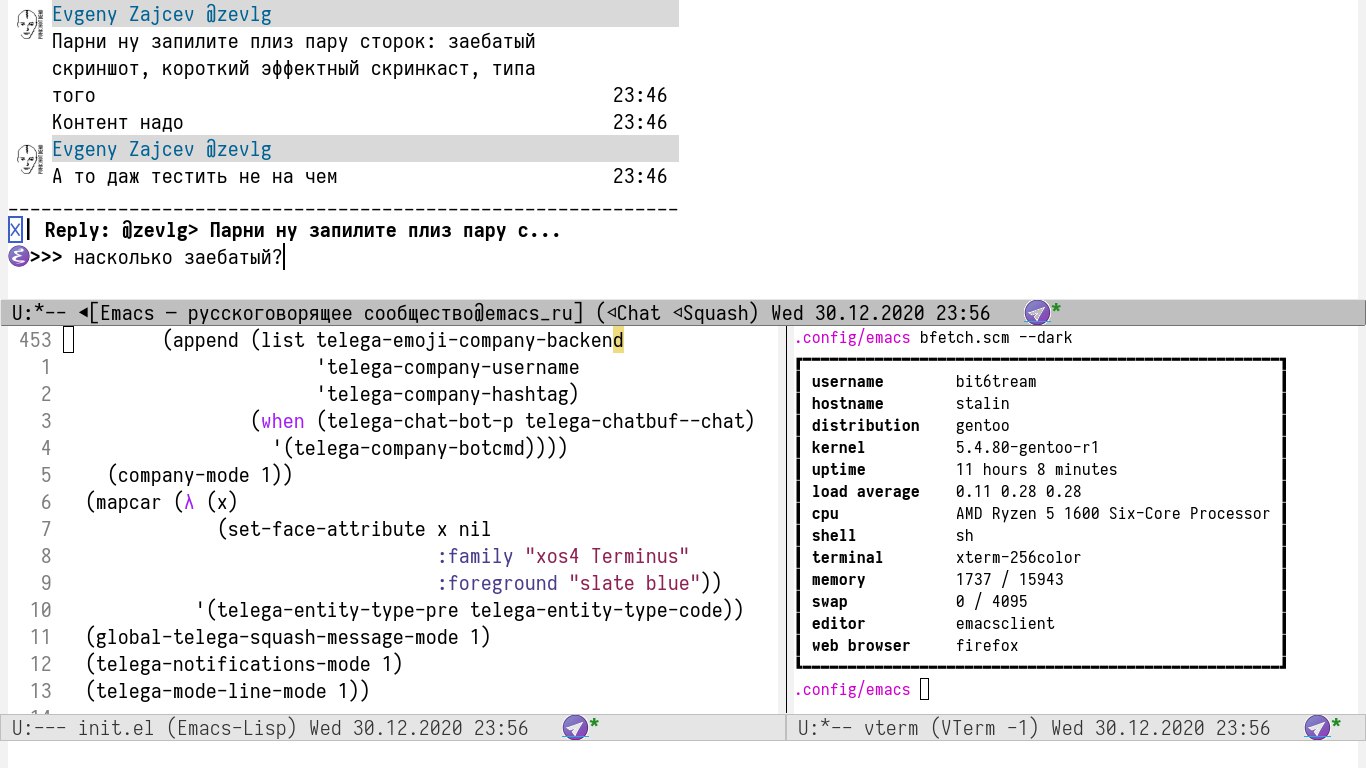
Task: Click the ◀ arrow before the chat buffer name
Action: [83, 313]
